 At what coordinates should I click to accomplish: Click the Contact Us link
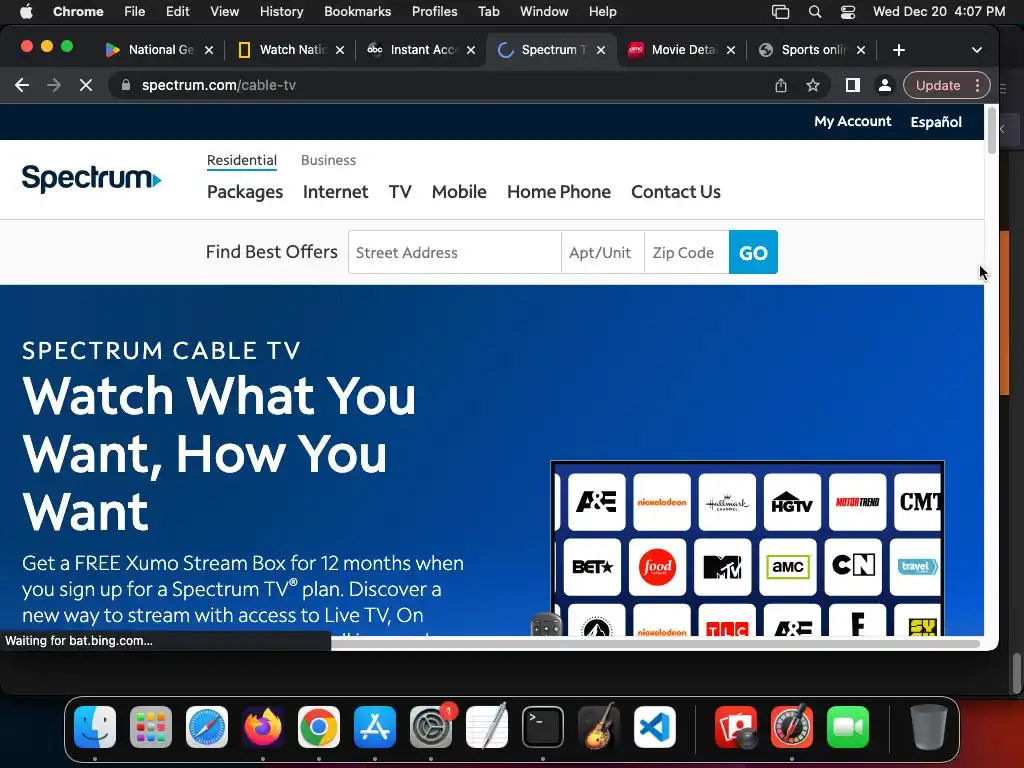[x=676, y=191]
